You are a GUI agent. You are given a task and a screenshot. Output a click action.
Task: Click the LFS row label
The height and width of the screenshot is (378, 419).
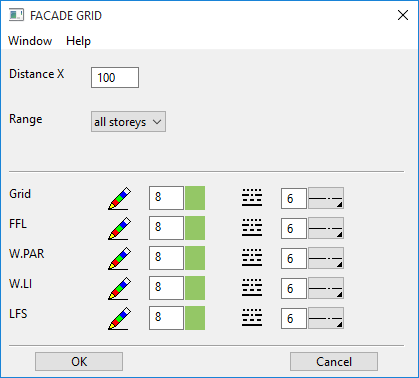click(x=18, y=314)
